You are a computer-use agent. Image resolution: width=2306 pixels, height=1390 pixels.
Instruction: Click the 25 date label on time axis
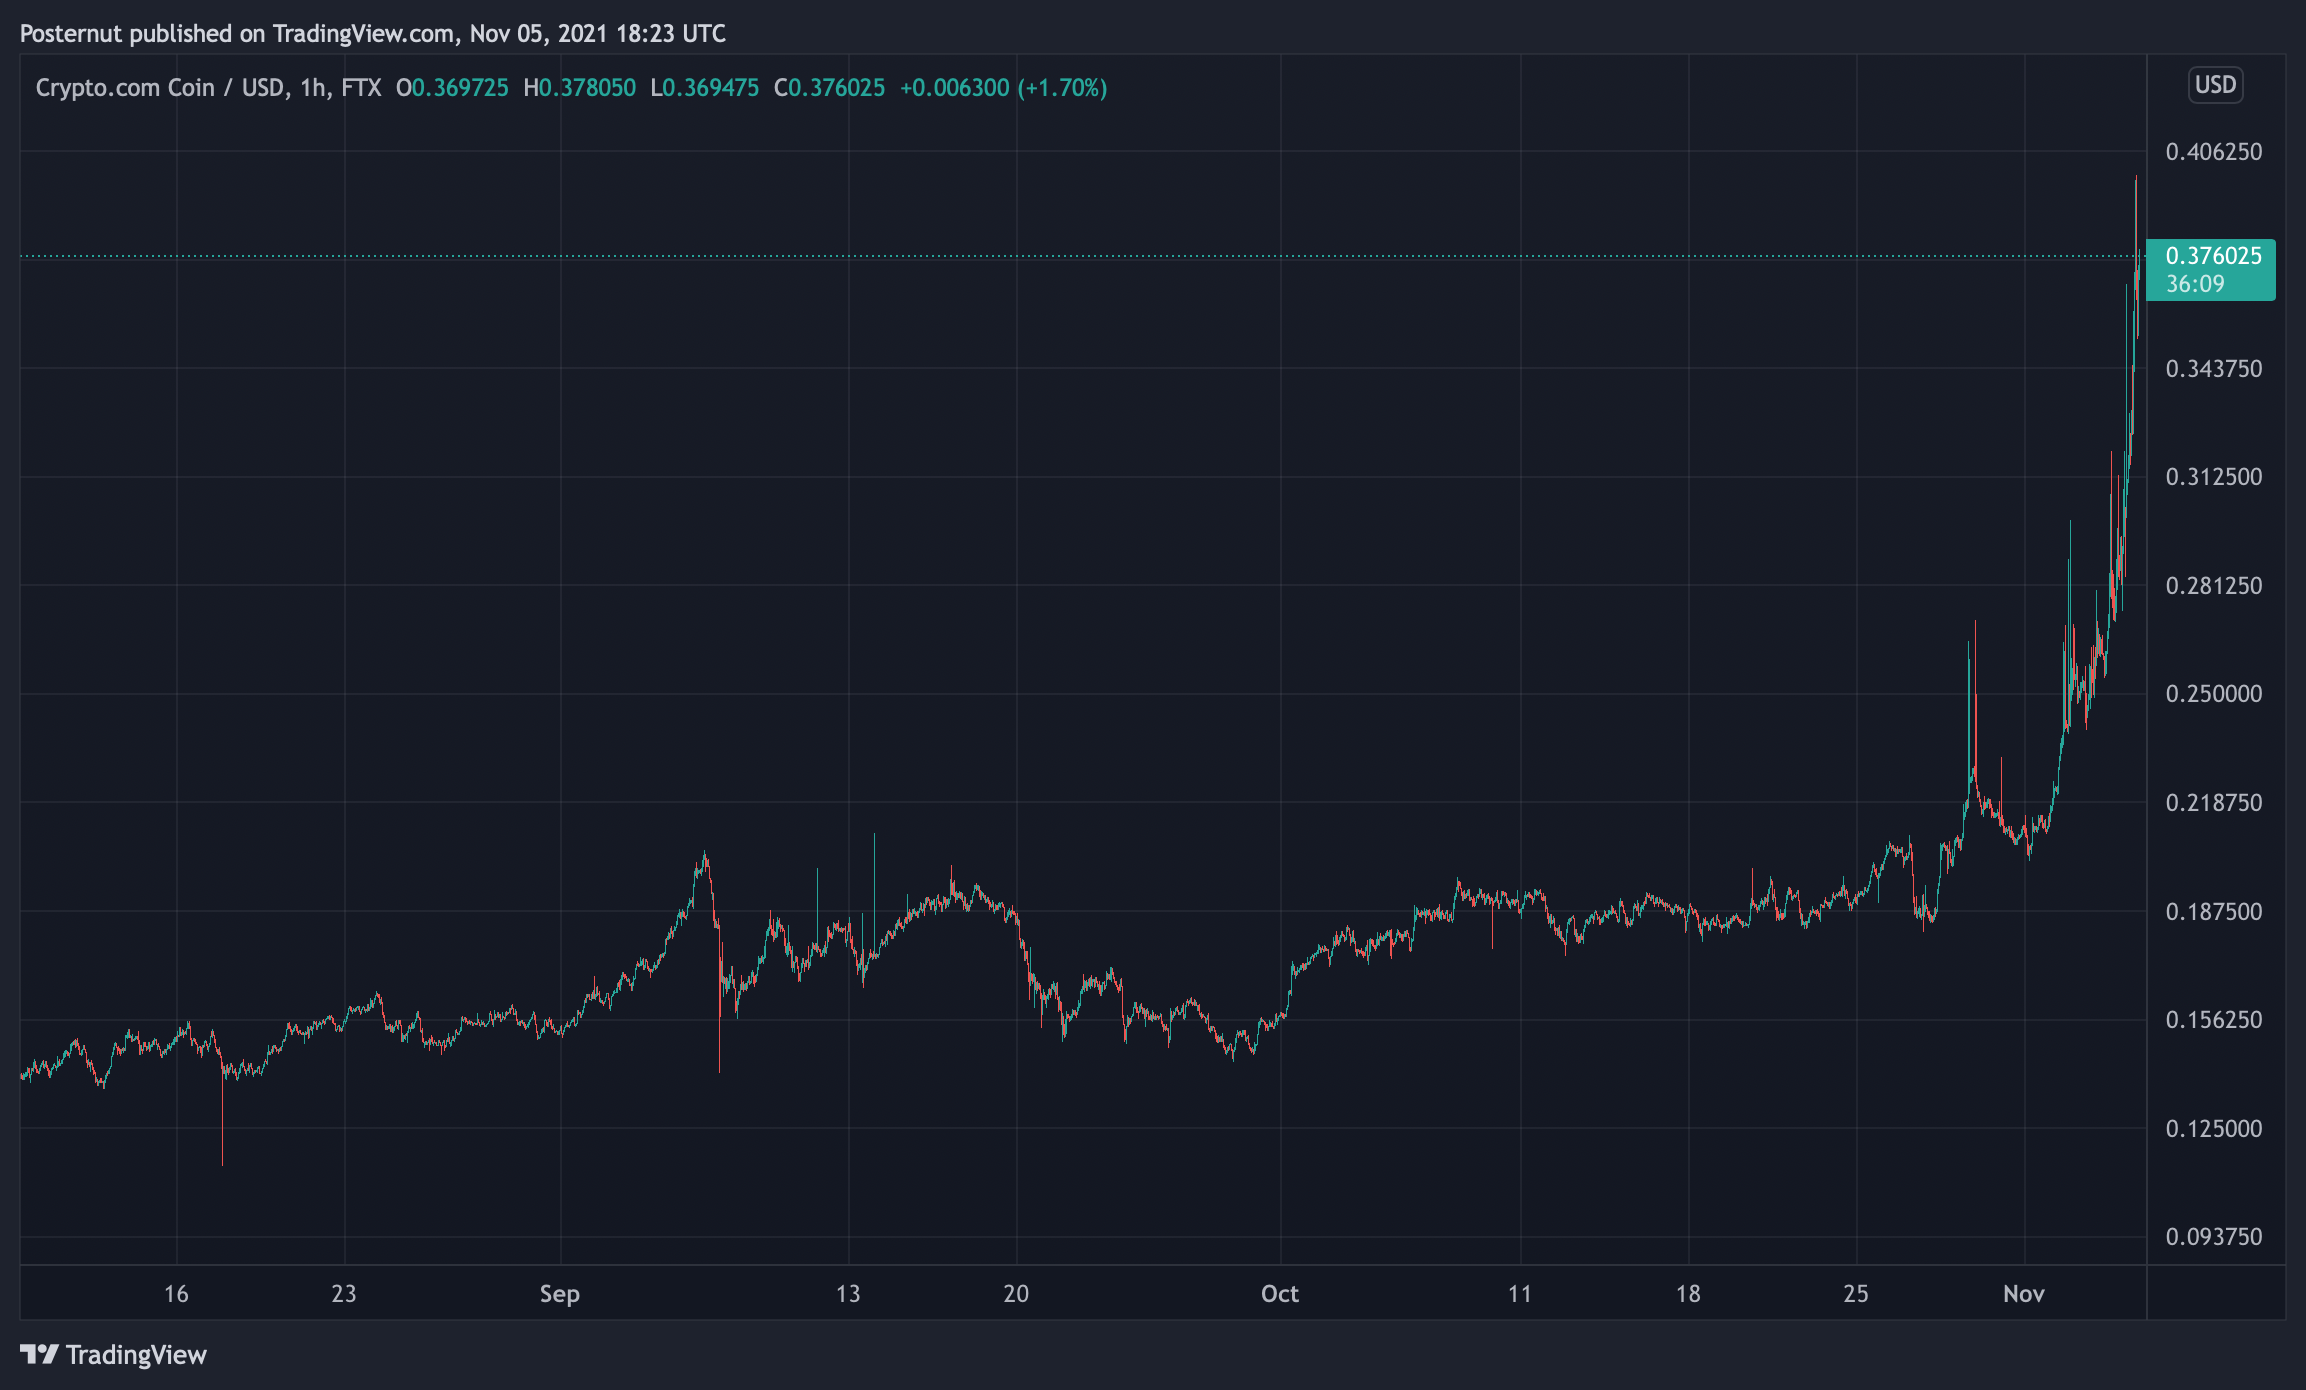1855,1294
